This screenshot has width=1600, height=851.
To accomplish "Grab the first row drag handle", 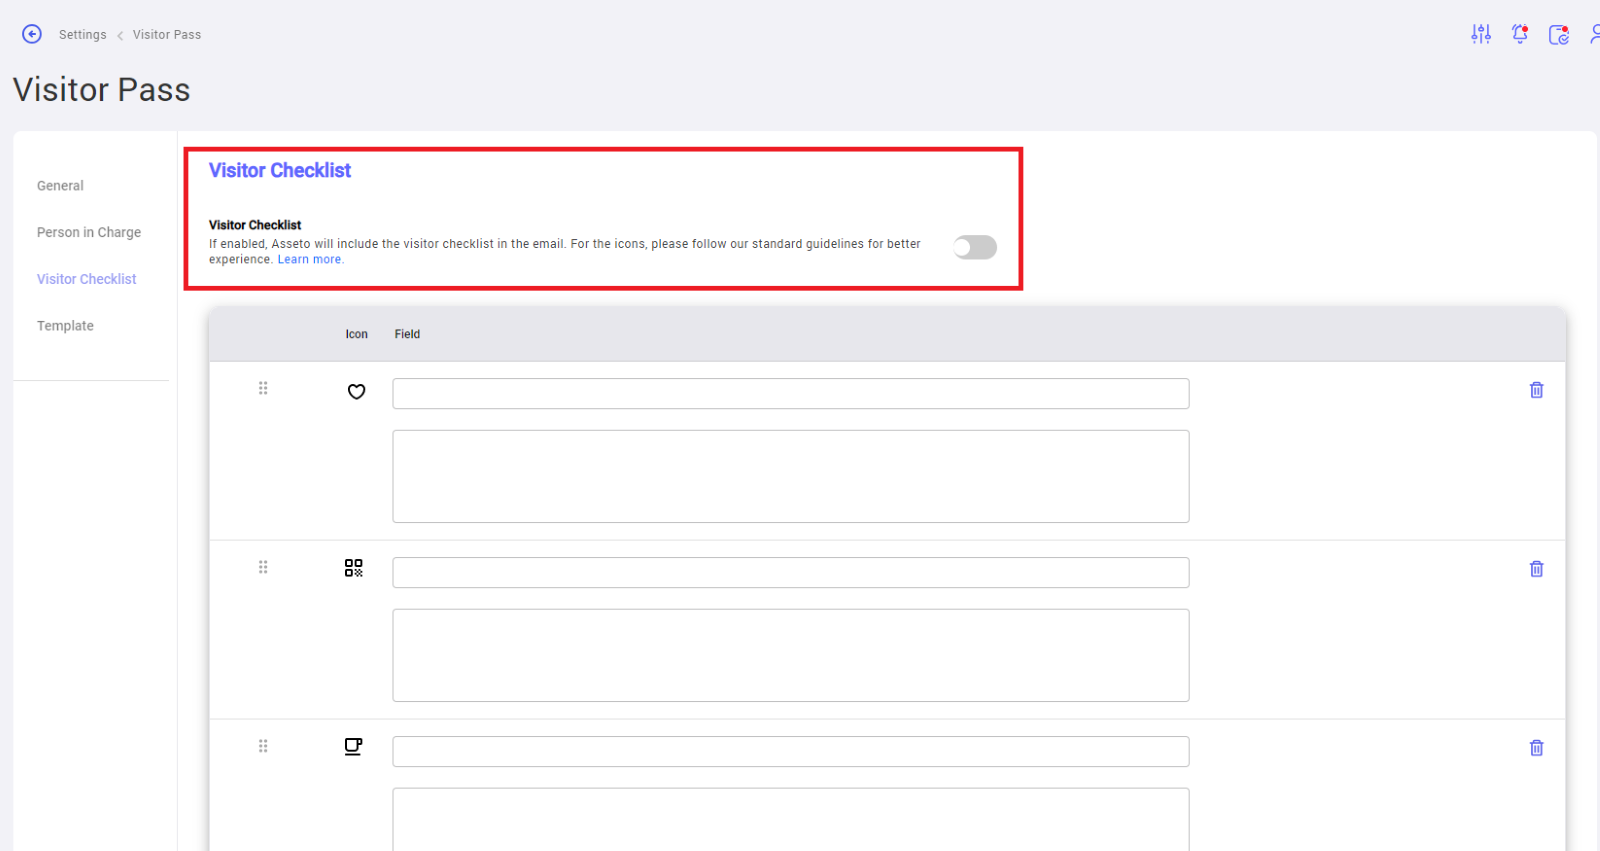I will tap(263, 388).
